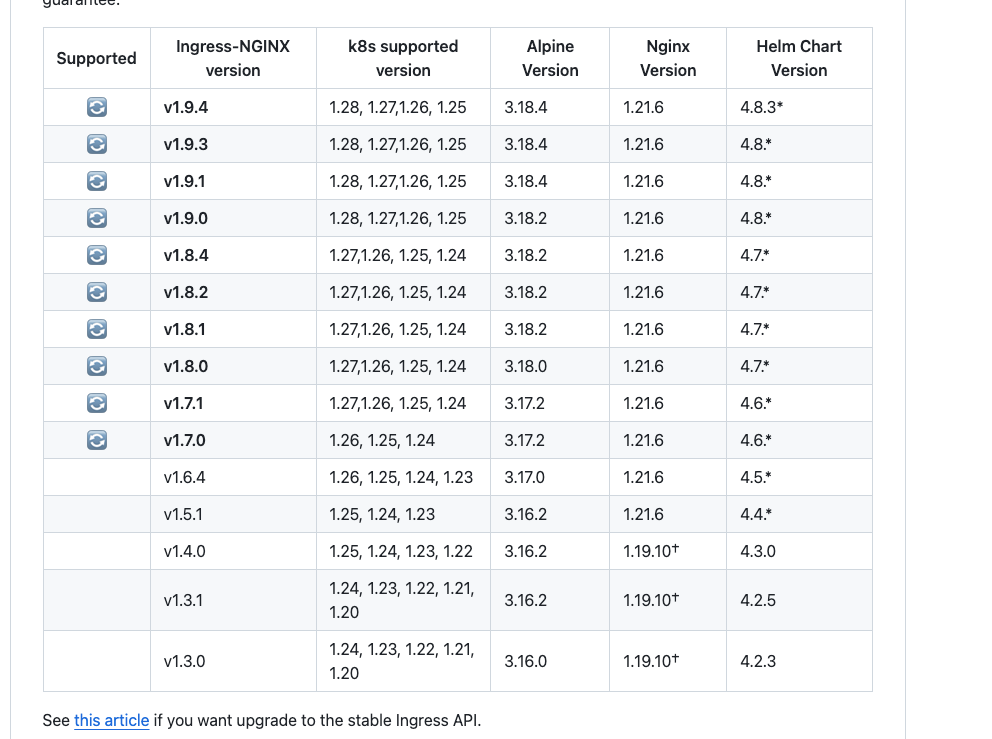Screen dimensions: 992x739
Task: Click the supported icon for v1.9.3
Action: coord(97,144)
